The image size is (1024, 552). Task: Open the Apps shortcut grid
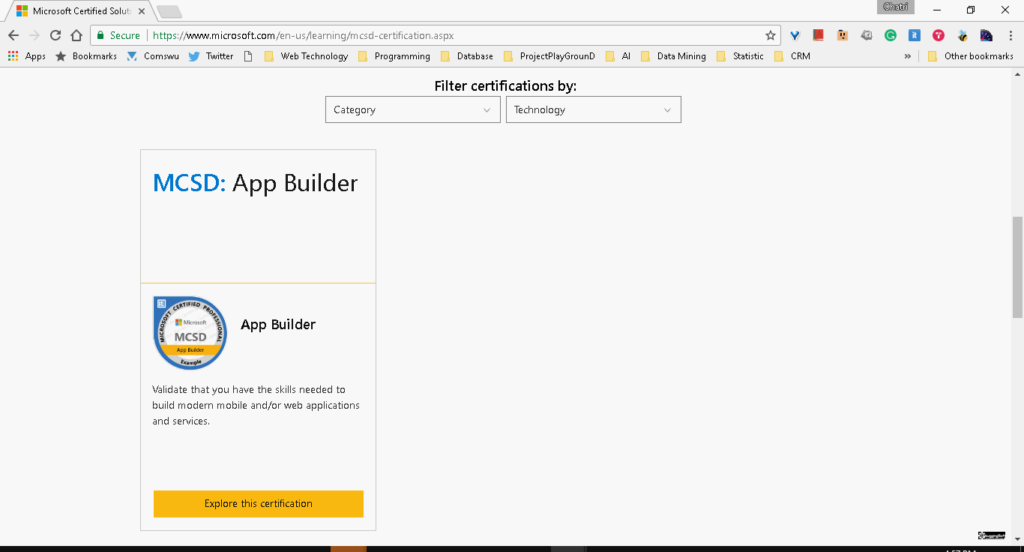tap(26, 56)
